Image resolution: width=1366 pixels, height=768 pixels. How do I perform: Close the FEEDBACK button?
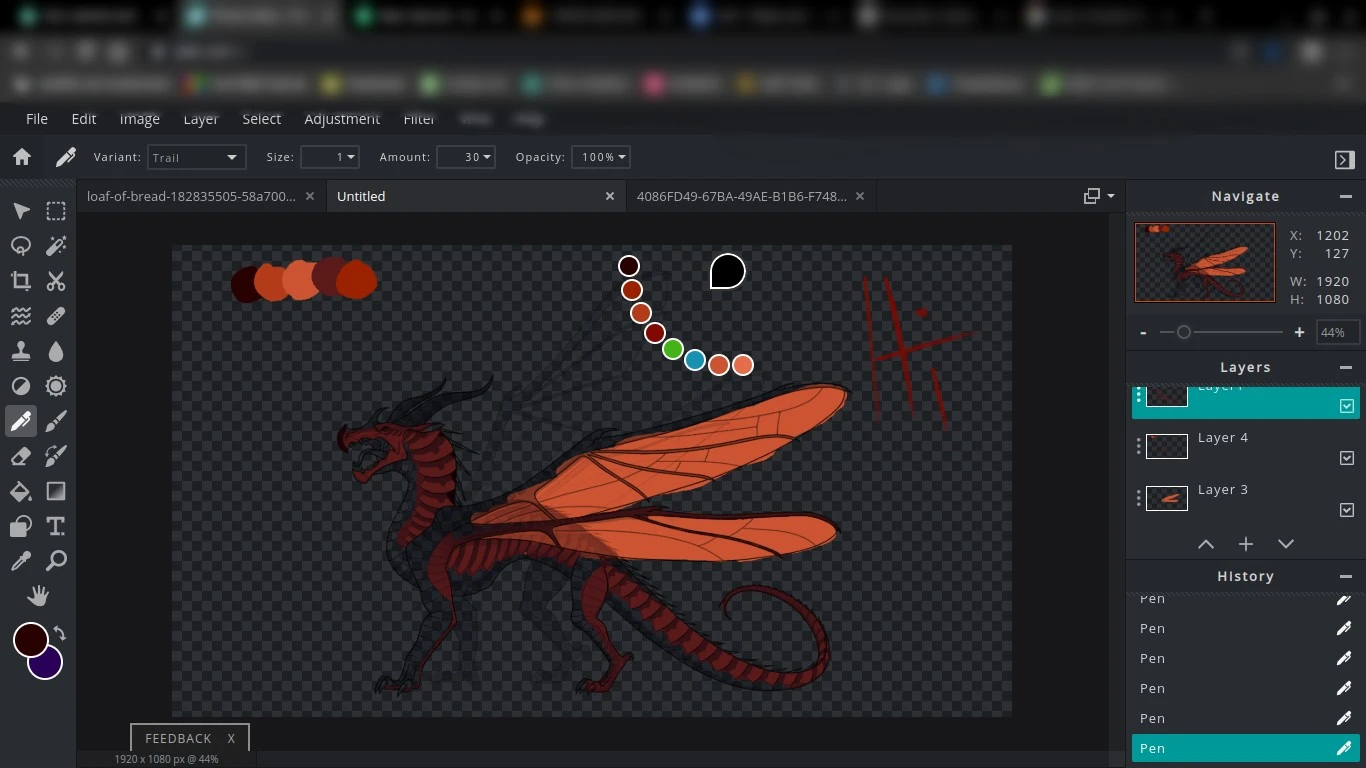click(x=231, y=738)
